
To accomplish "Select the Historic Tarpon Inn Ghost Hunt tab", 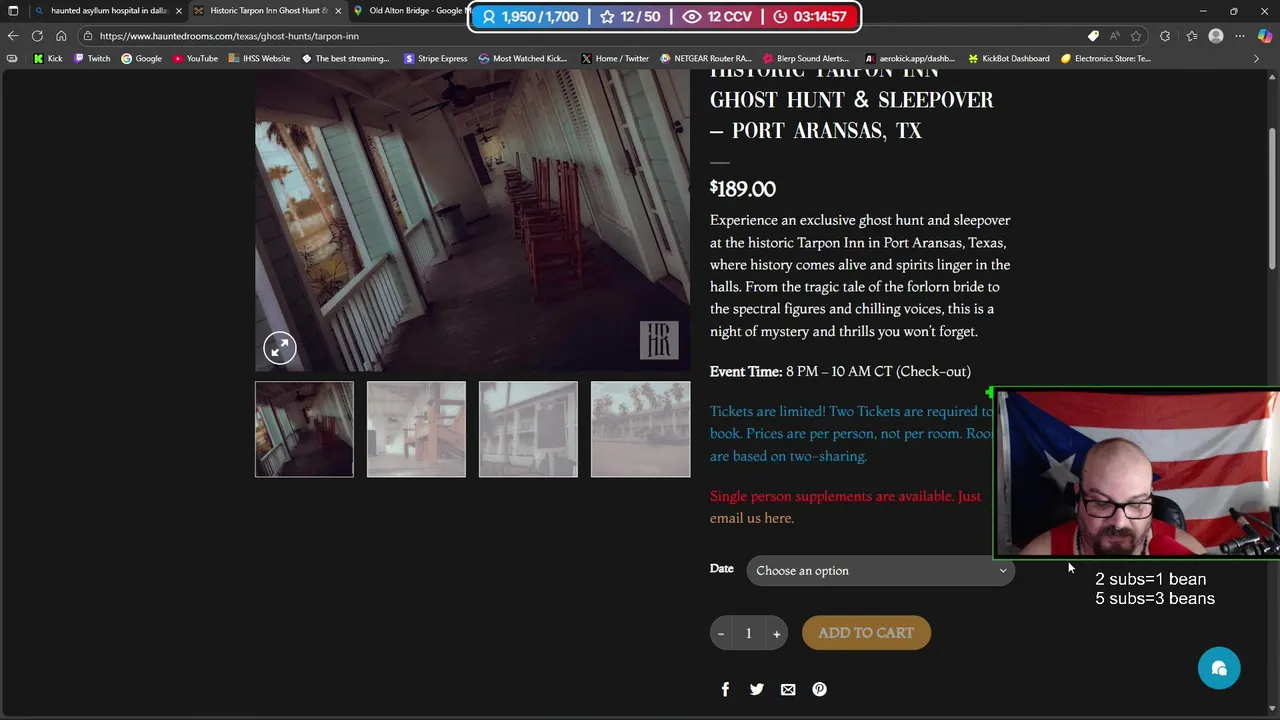I will (x=266, y=11).
